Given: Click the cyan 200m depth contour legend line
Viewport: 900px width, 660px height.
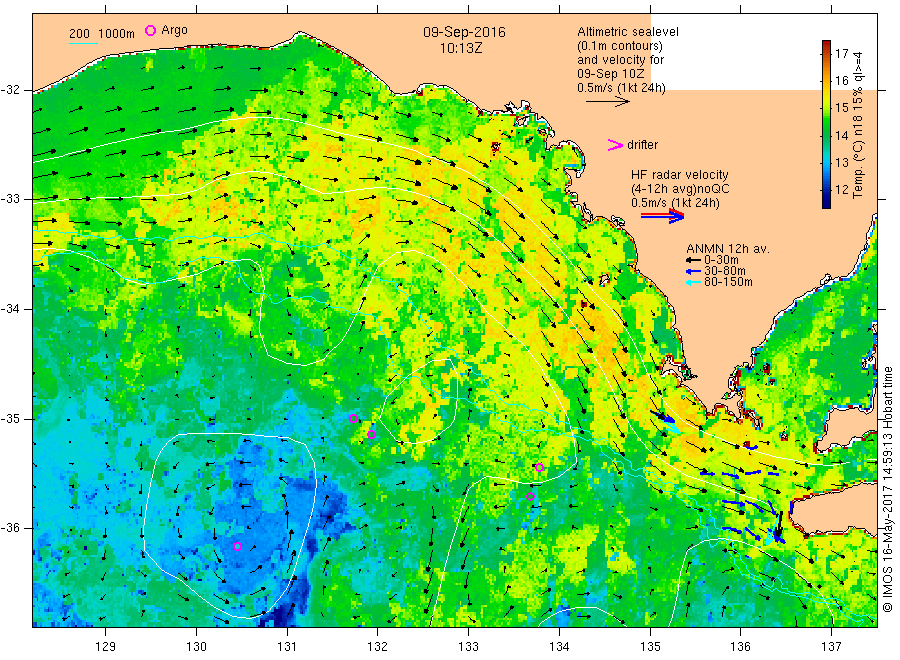Looking at the screenshot, I should (x=83, y=42).
